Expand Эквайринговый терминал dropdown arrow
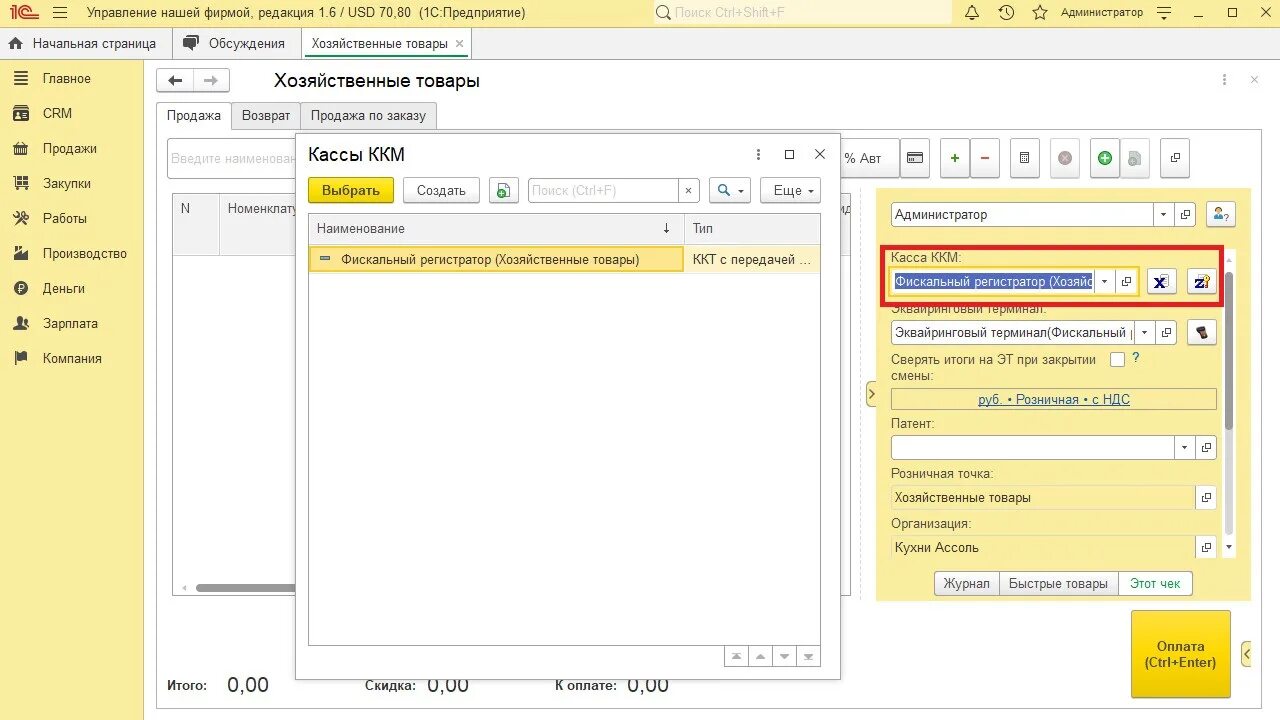 (x=1145, y=332)
